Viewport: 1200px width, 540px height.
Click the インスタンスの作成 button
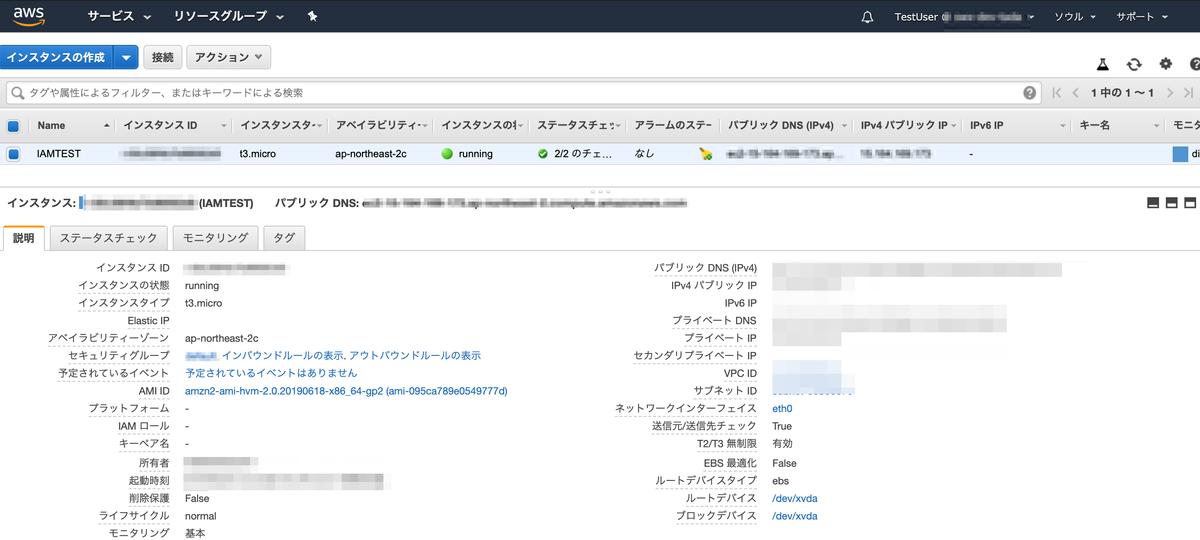pos(56,58)
